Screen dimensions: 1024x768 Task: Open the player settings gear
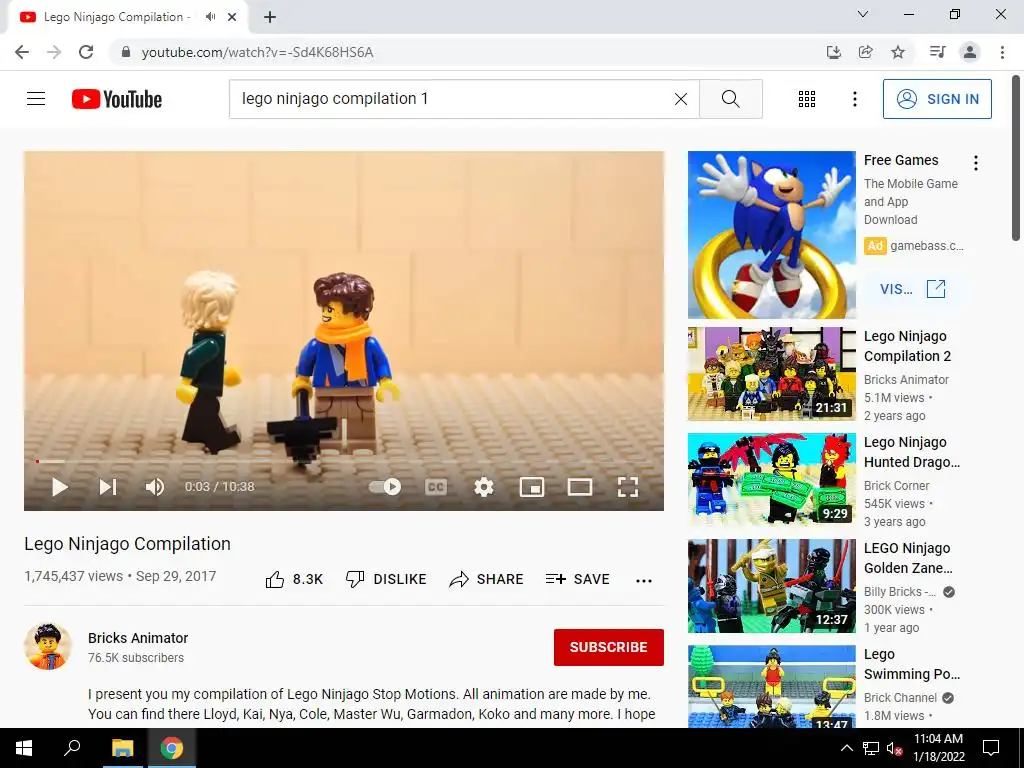tap(484, 487)
